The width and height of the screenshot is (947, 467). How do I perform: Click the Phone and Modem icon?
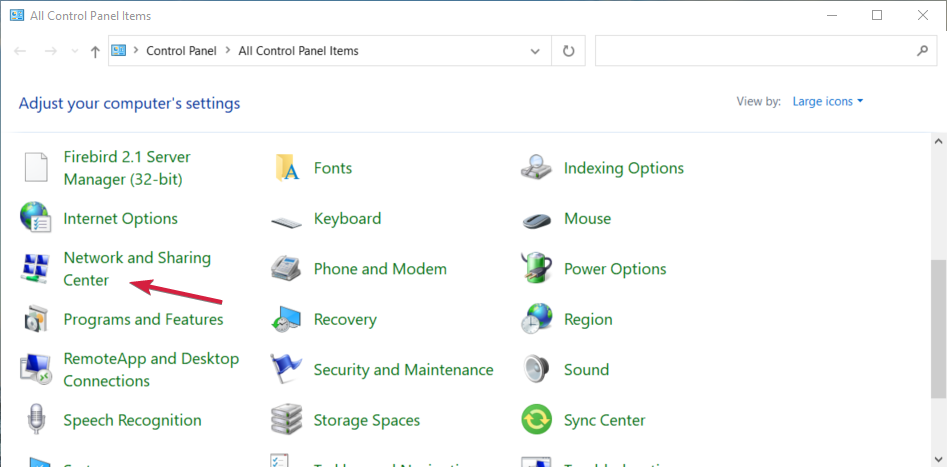[287, 269]
